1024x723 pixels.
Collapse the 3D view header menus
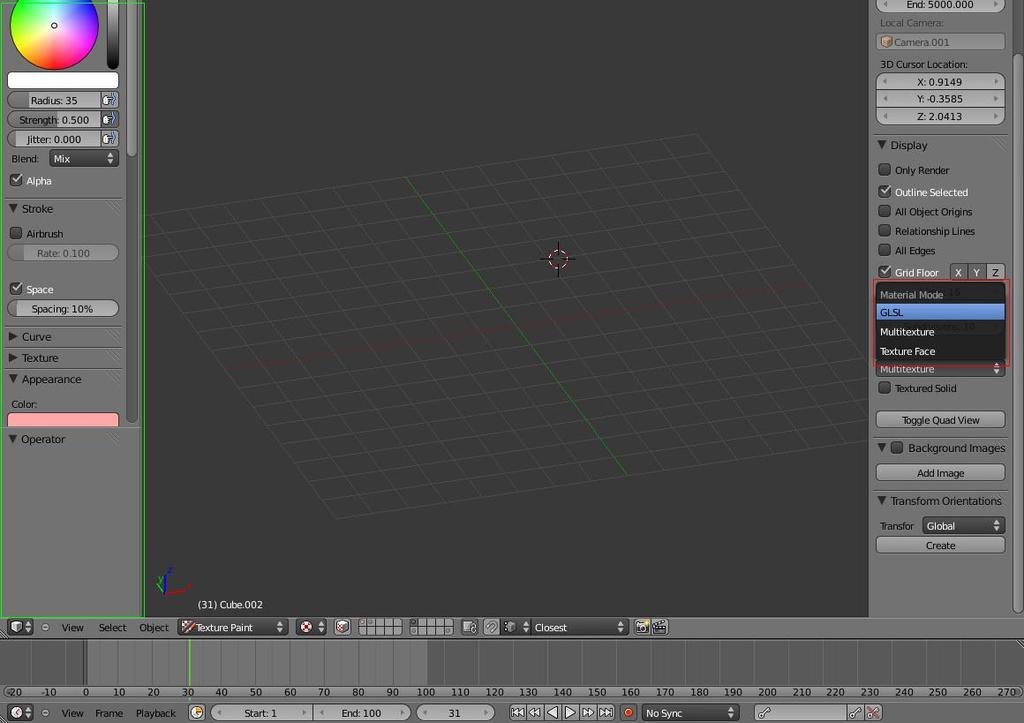(45, 627)
